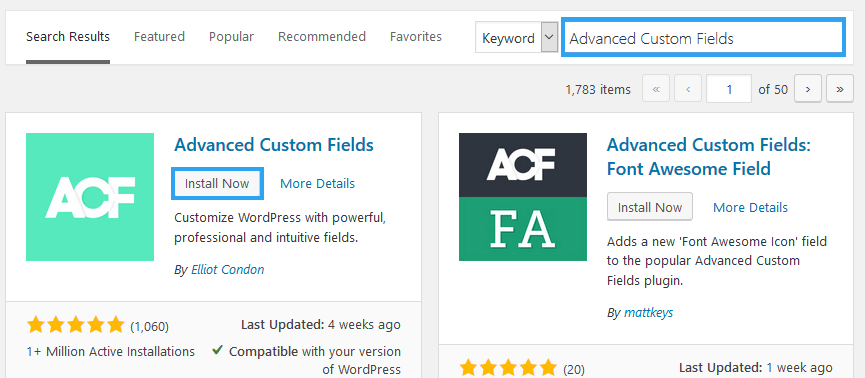Click the 'of 50' page total text
Image resolution: width=865 pixels, height=378 pixels.
pos(773,89)
